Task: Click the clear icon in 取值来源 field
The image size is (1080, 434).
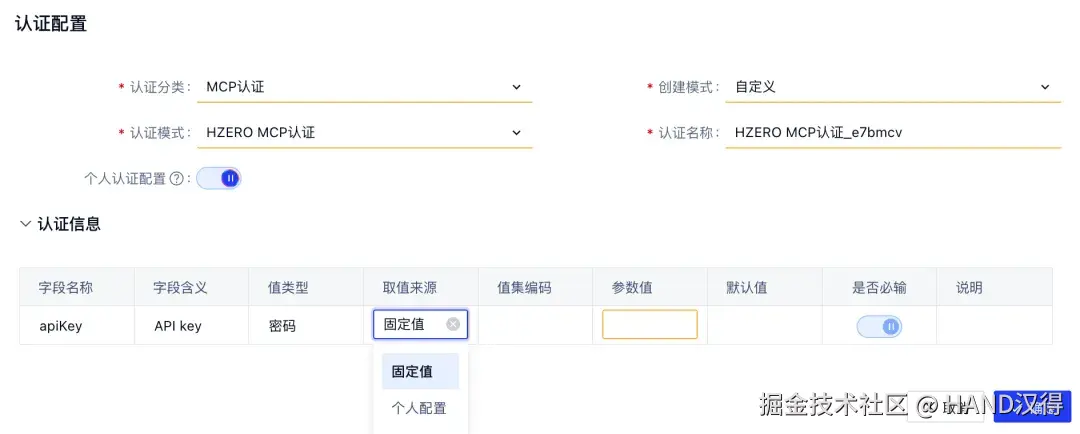Action: click(453, 324)
